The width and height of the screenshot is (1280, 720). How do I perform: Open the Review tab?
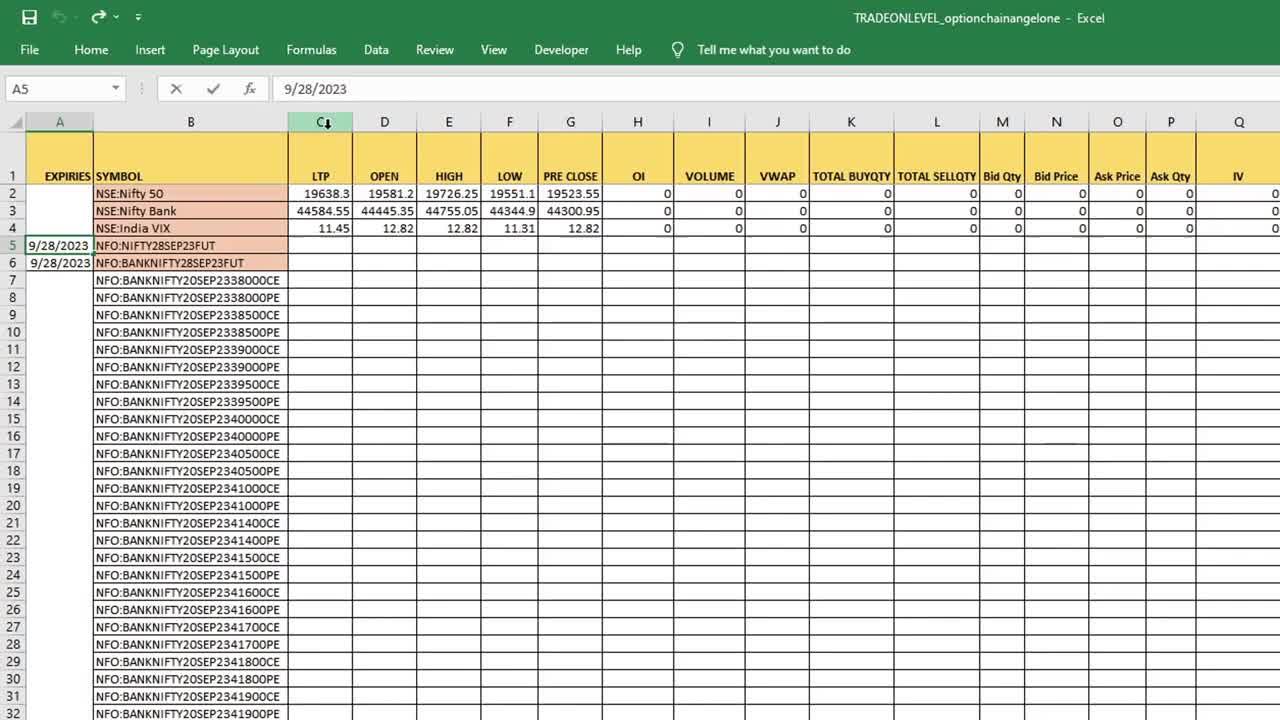coord(435,49)
